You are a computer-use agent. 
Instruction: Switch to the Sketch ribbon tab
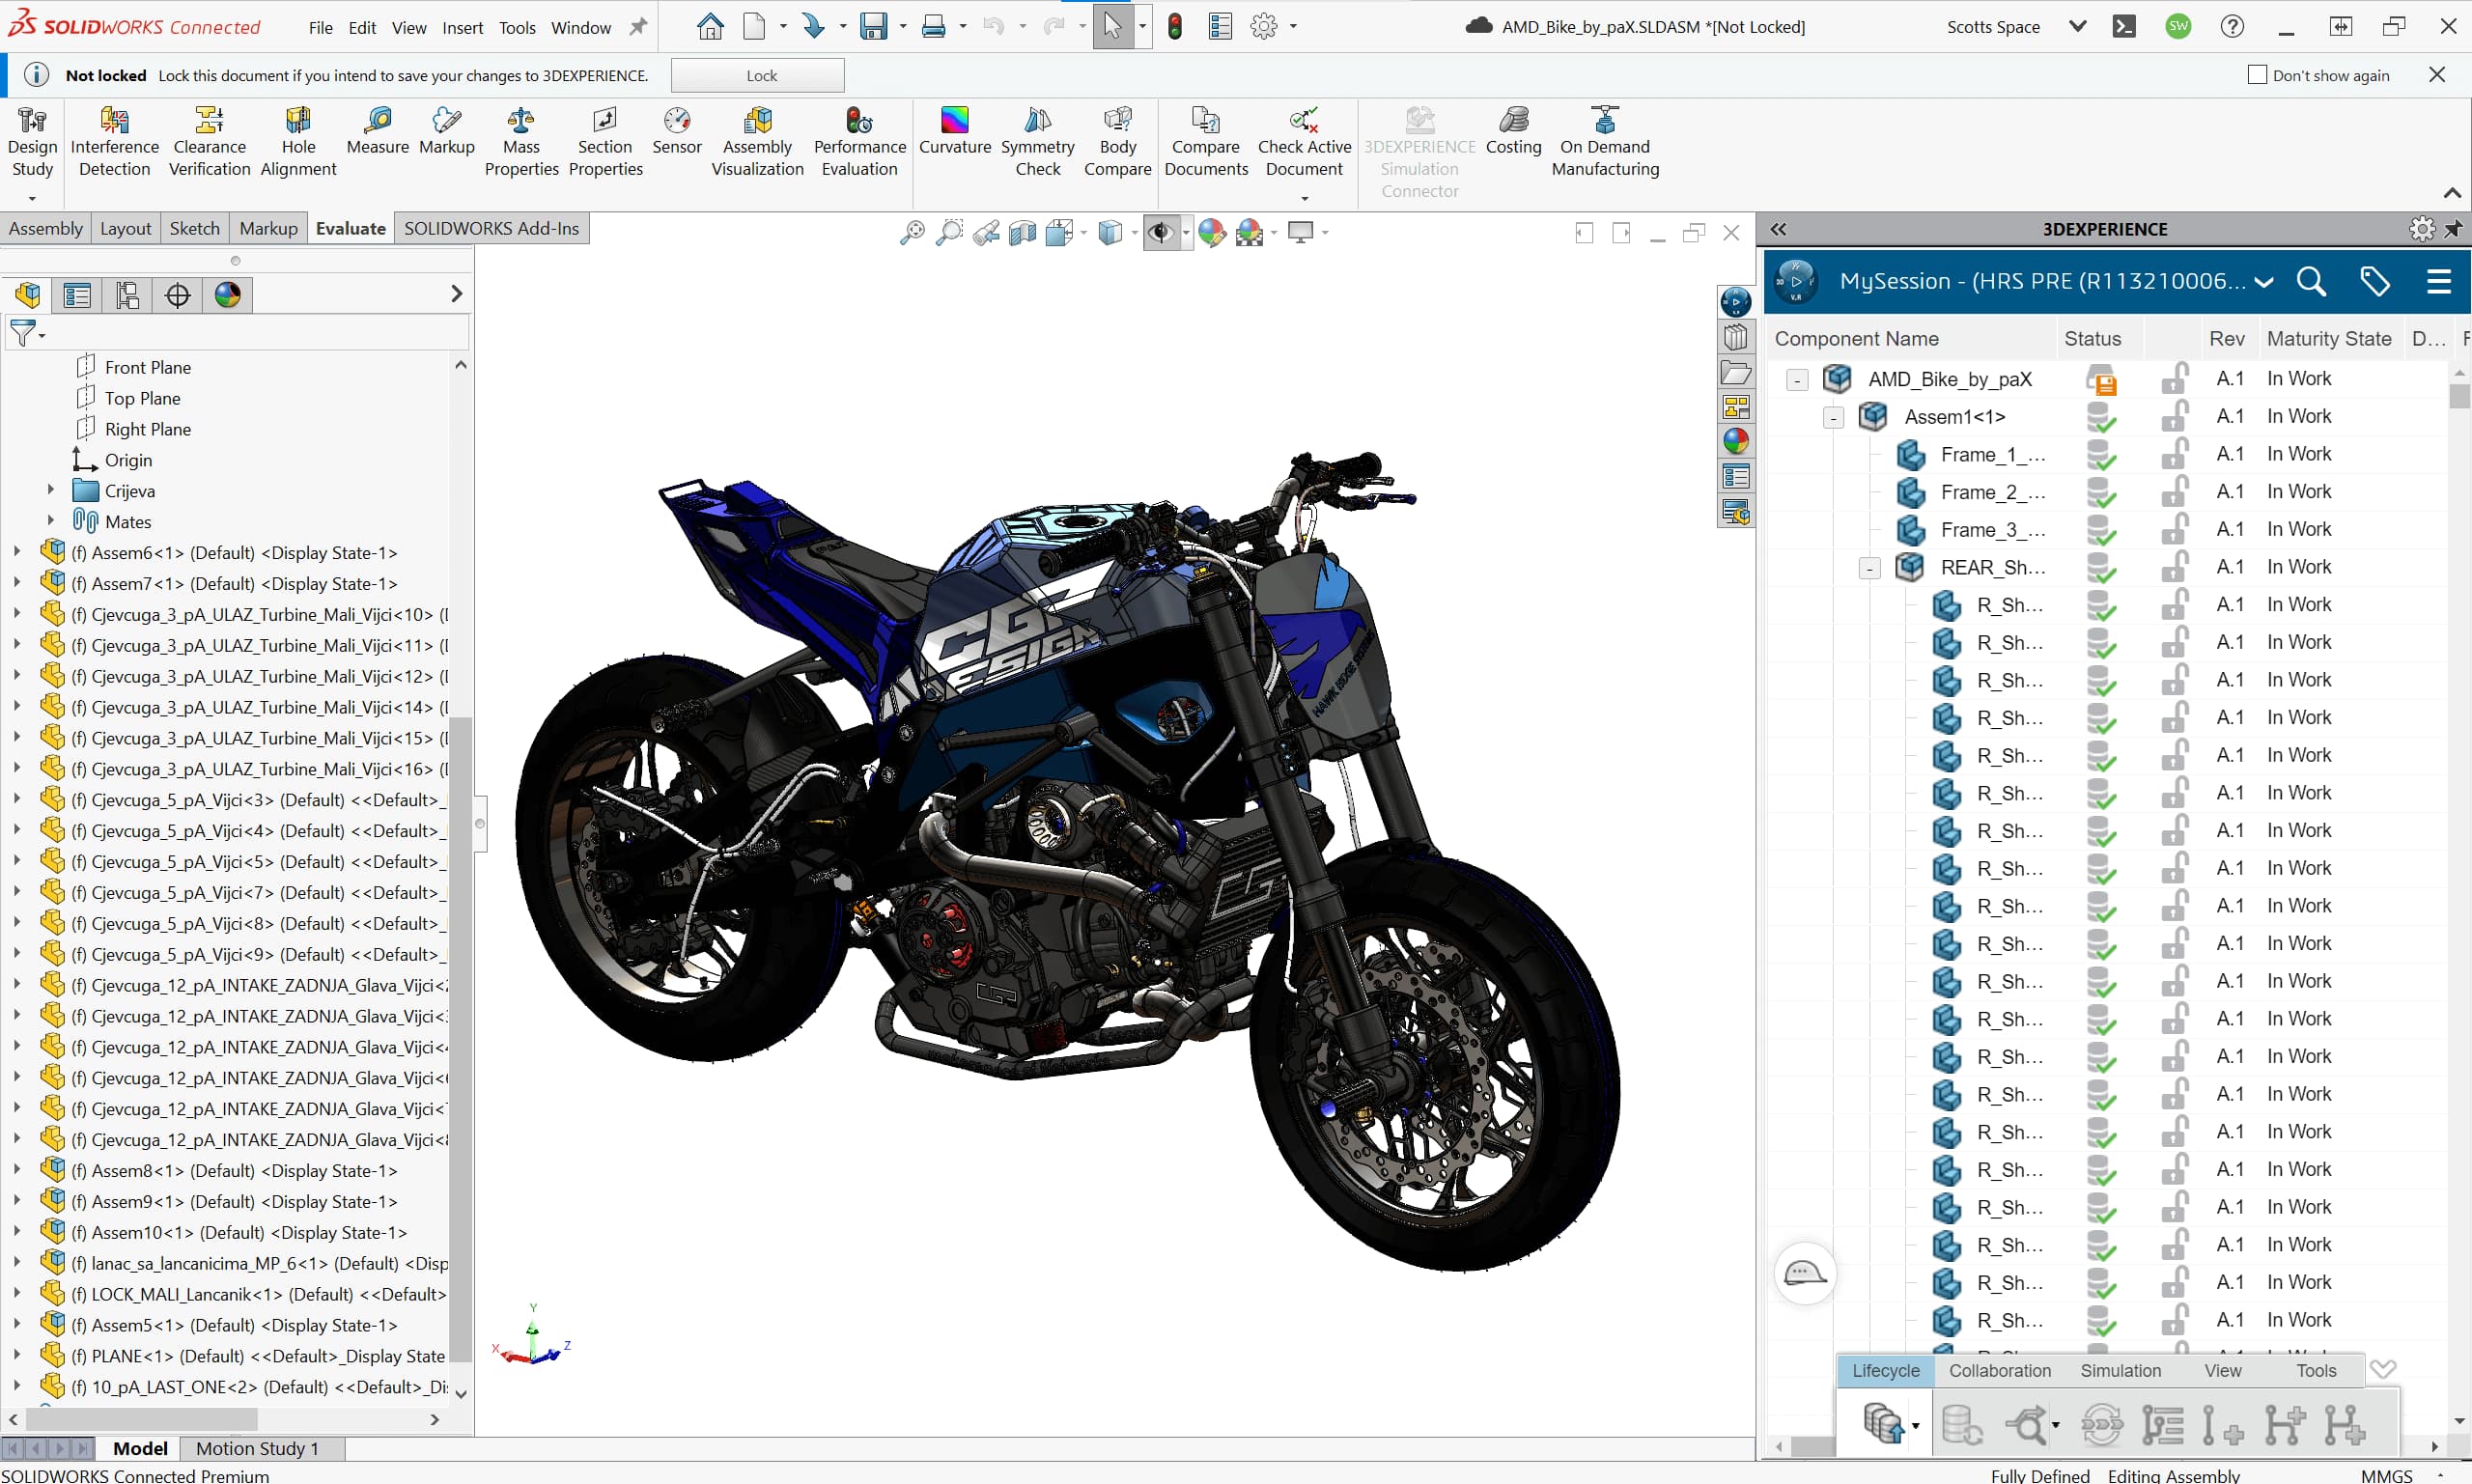[194, 228]
